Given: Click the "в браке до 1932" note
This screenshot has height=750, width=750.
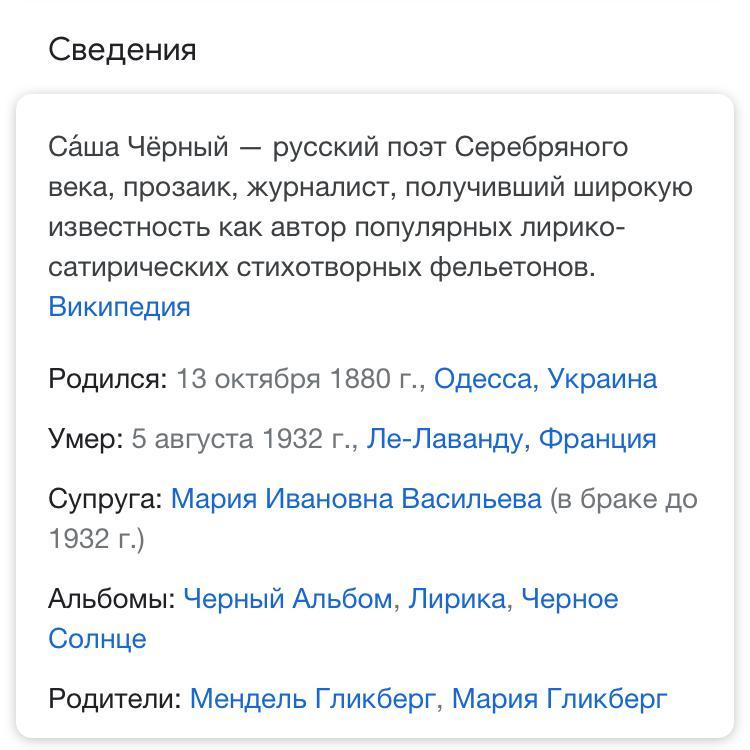Looking at the screenshot, I should [x=373, y=519].
